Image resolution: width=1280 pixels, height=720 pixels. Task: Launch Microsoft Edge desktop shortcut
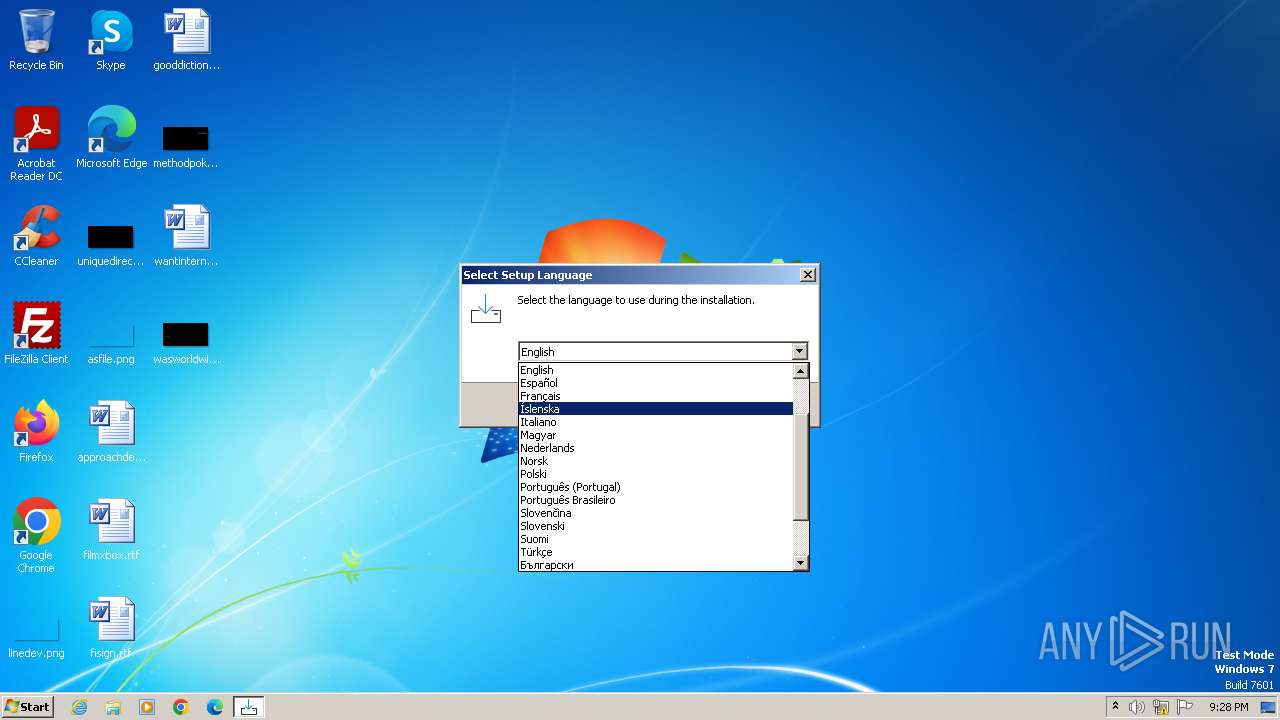click(x=111, y=138)
